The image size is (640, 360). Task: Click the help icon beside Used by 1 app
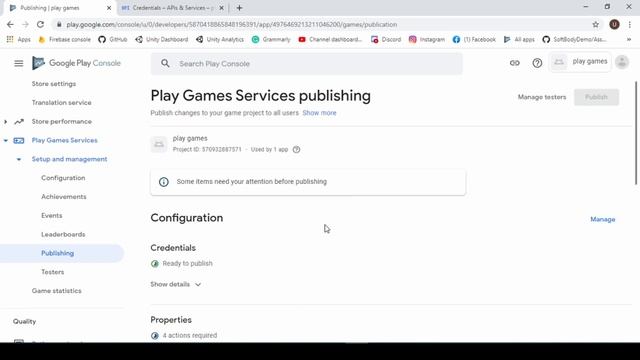pos(297,149)
